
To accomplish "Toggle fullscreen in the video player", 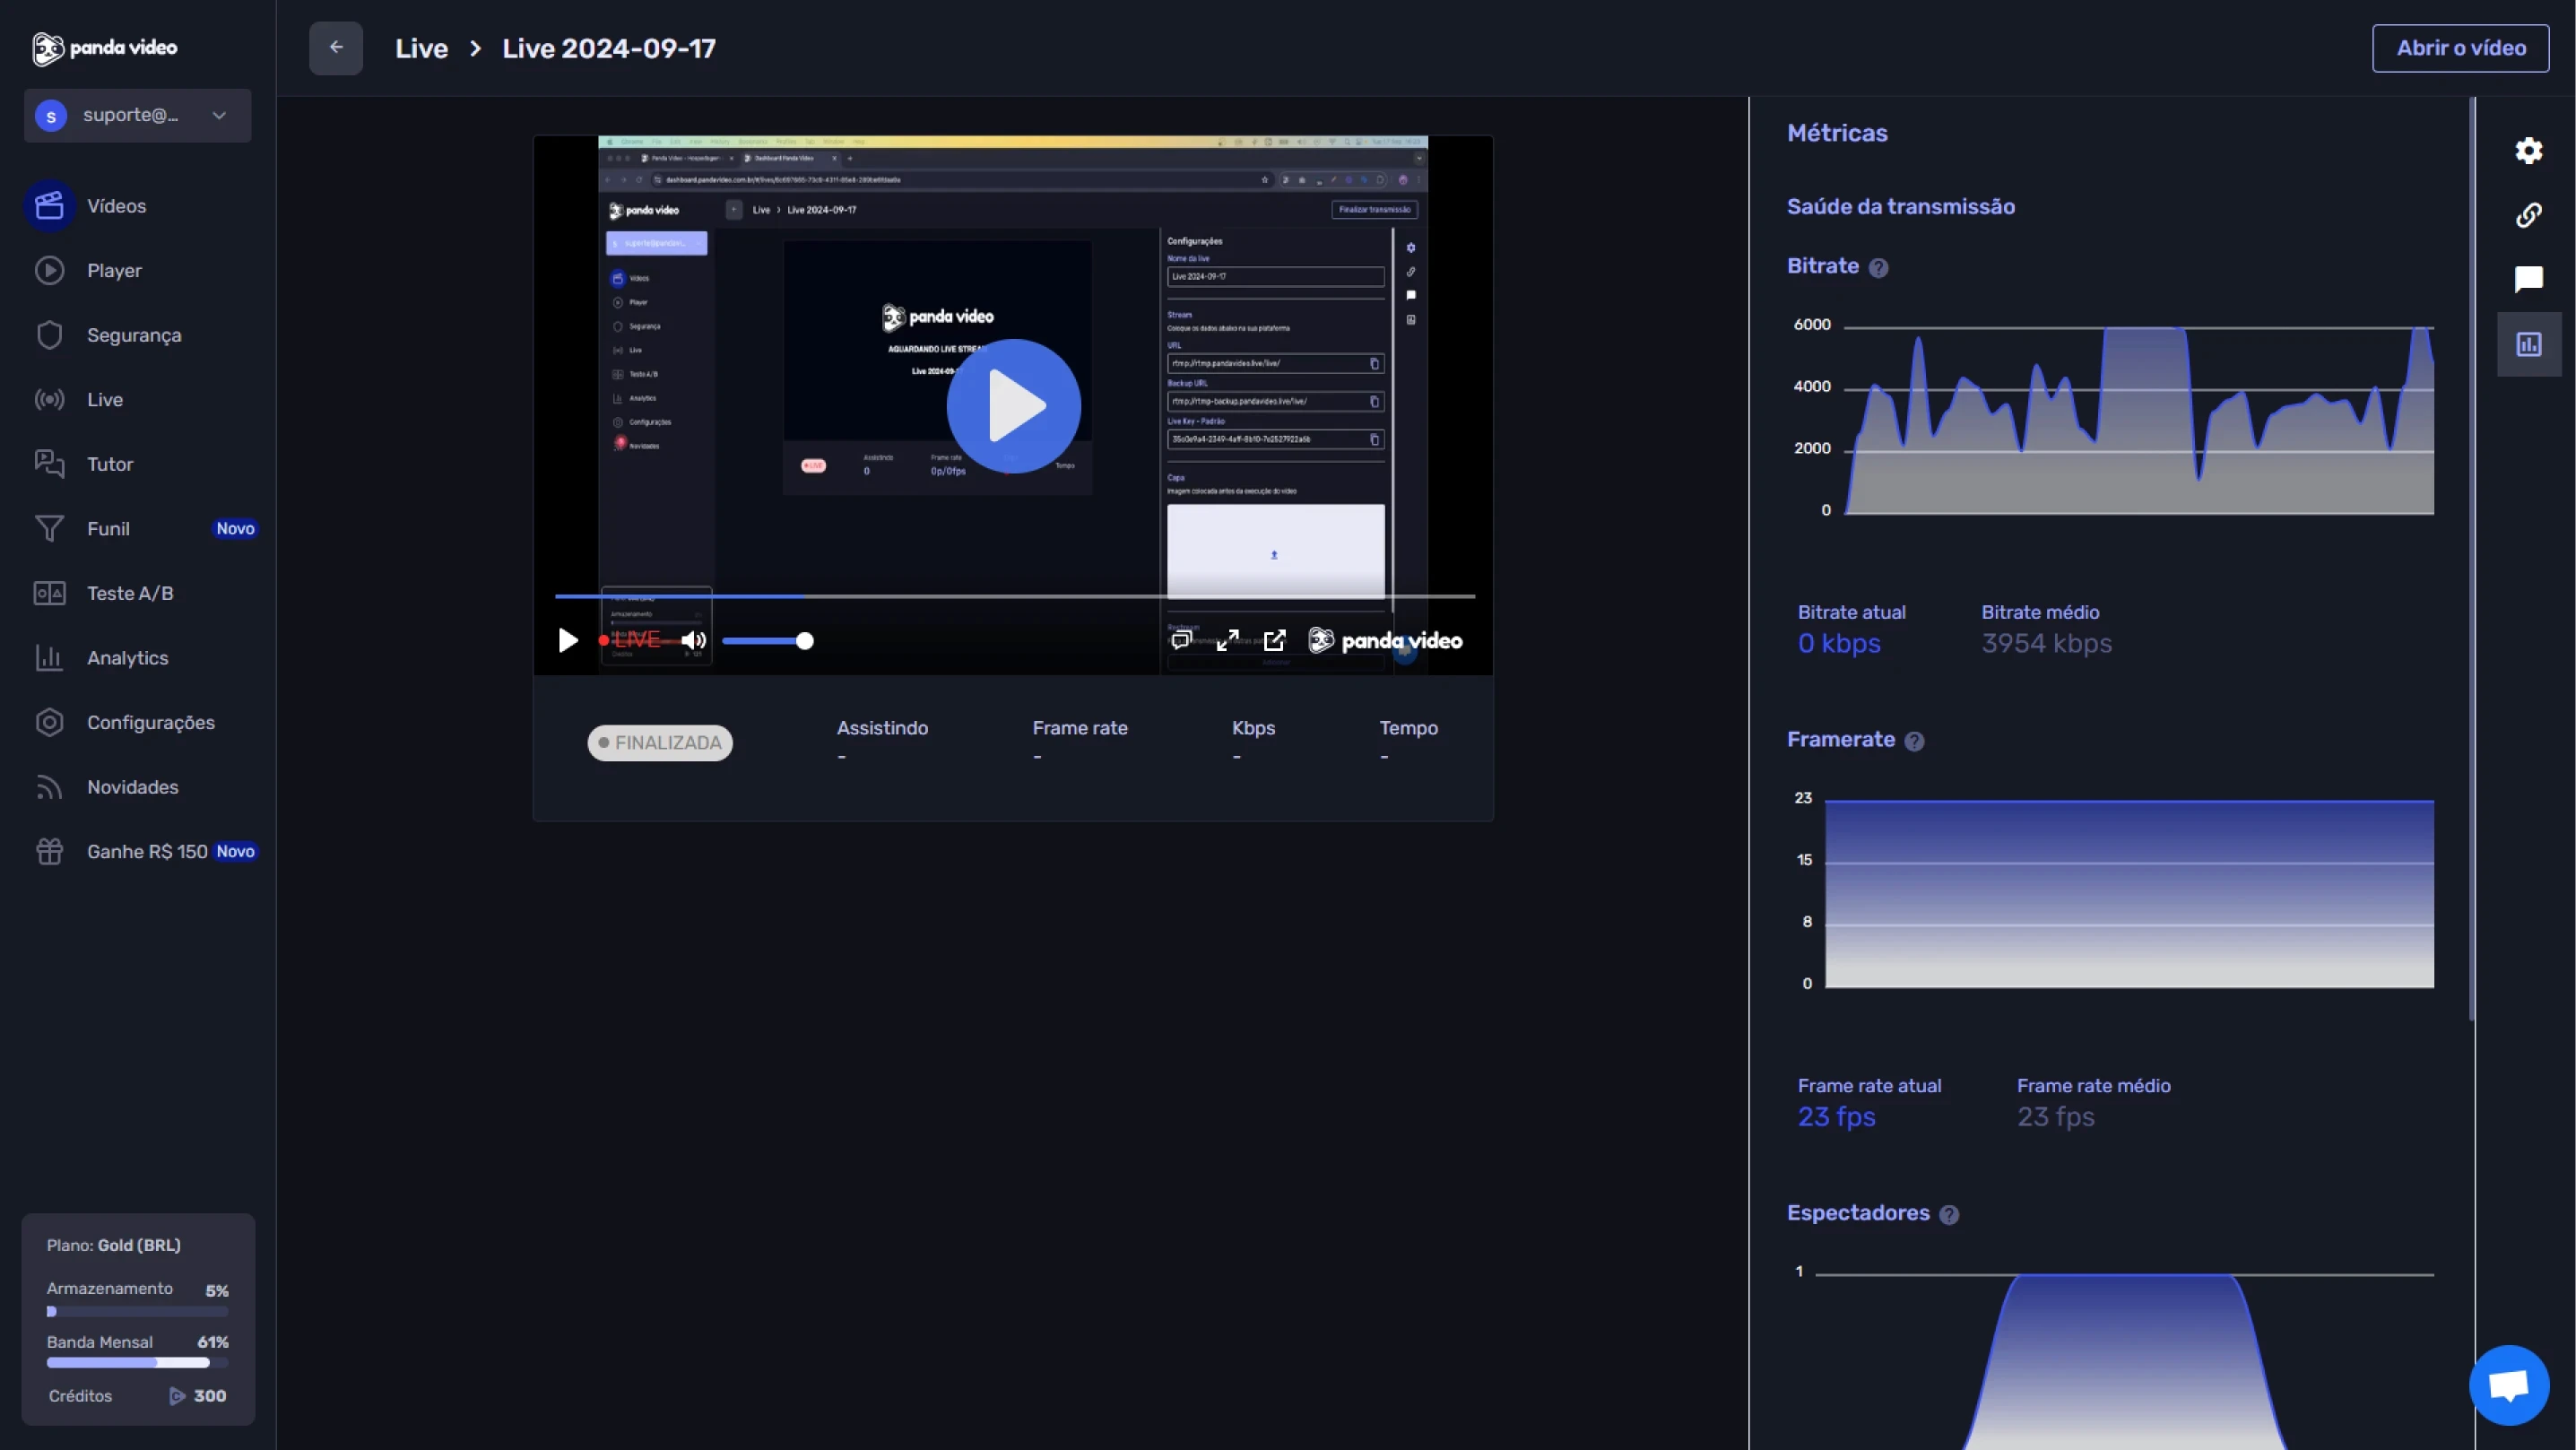I will click(x=1227, y=640).
